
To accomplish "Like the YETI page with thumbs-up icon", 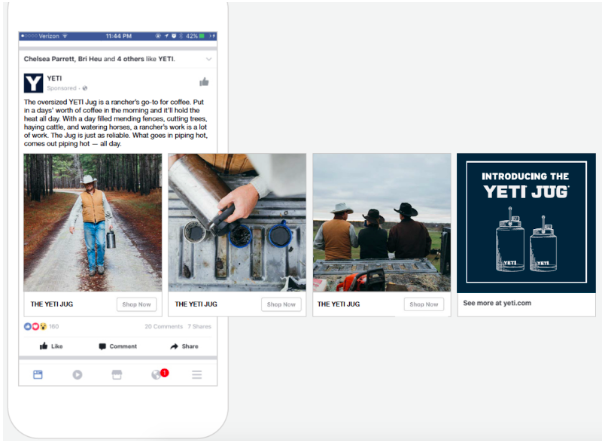I will [204, 82].
